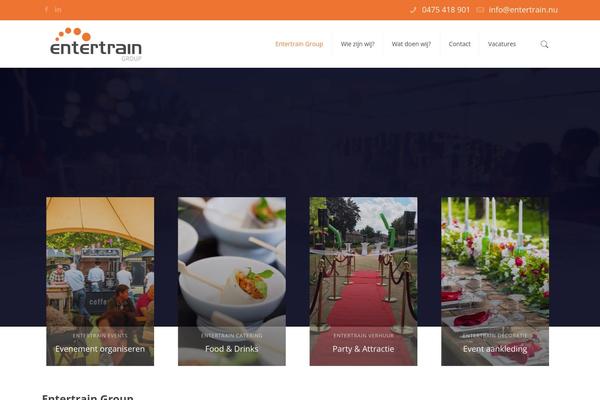Open the LinkedIn icon in top bar
Screen dimensions: 600x400
[58, 10]
